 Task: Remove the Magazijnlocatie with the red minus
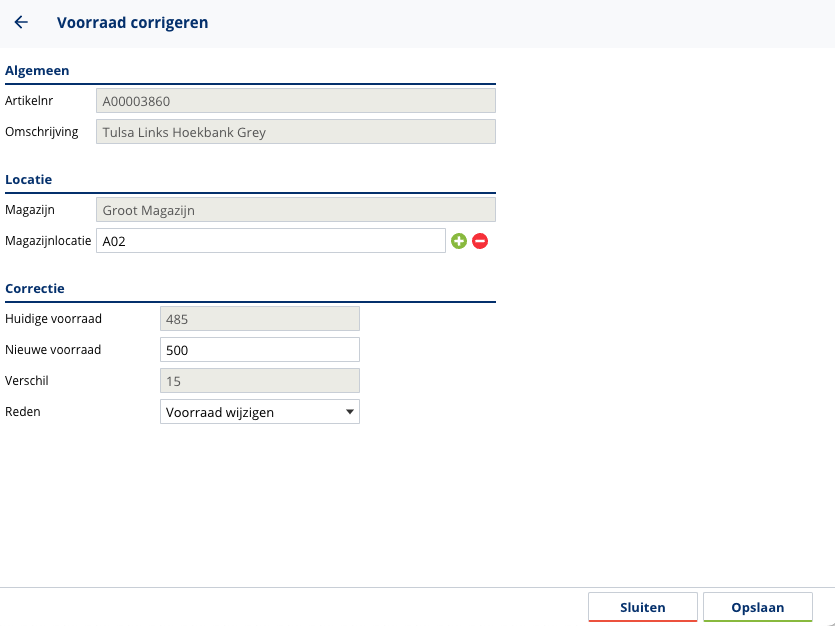[480, 241]
